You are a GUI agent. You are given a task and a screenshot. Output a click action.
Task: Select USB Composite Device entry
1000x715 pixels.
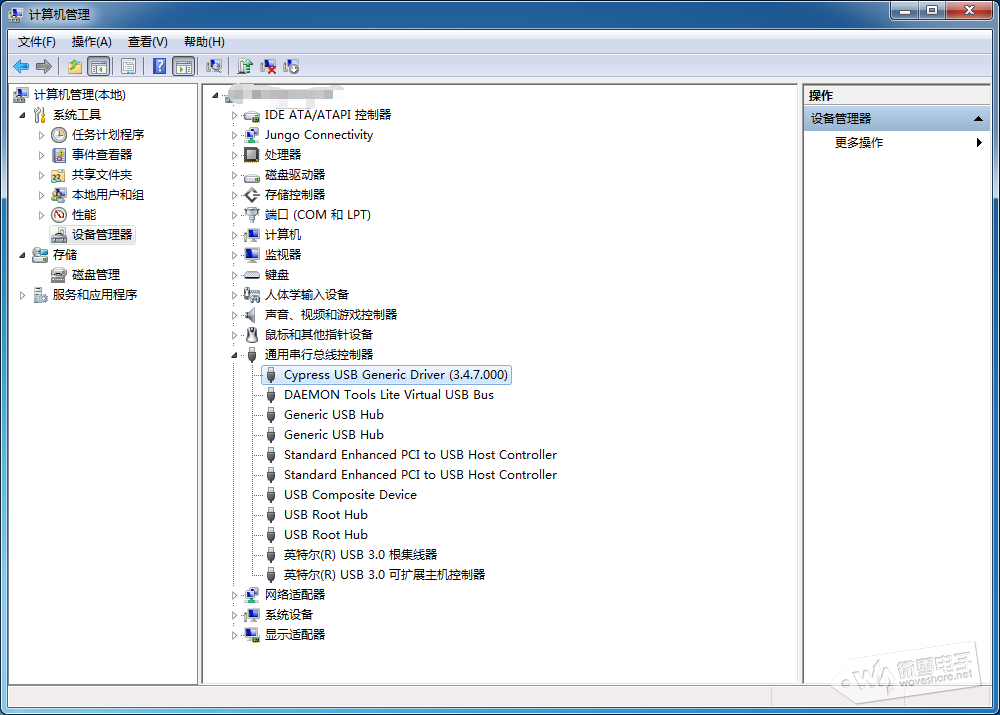(x=350, y=495)
